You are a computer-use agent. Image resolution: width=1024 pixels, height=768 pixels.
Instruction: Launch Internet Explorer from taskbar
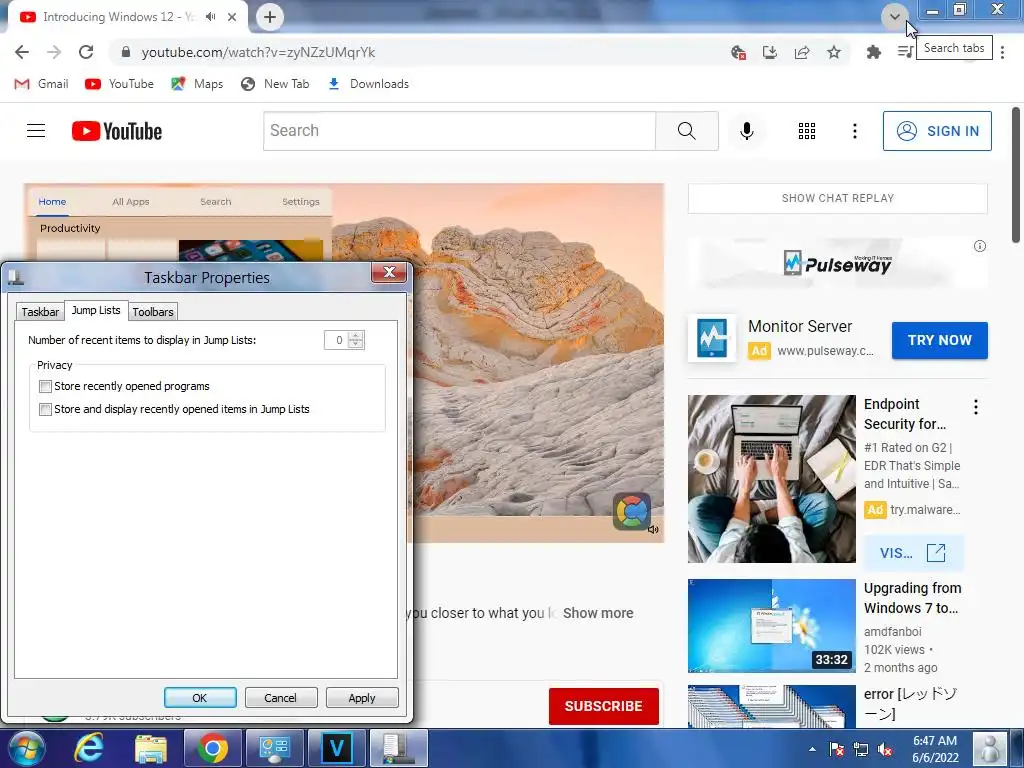(x=88, y=748)
